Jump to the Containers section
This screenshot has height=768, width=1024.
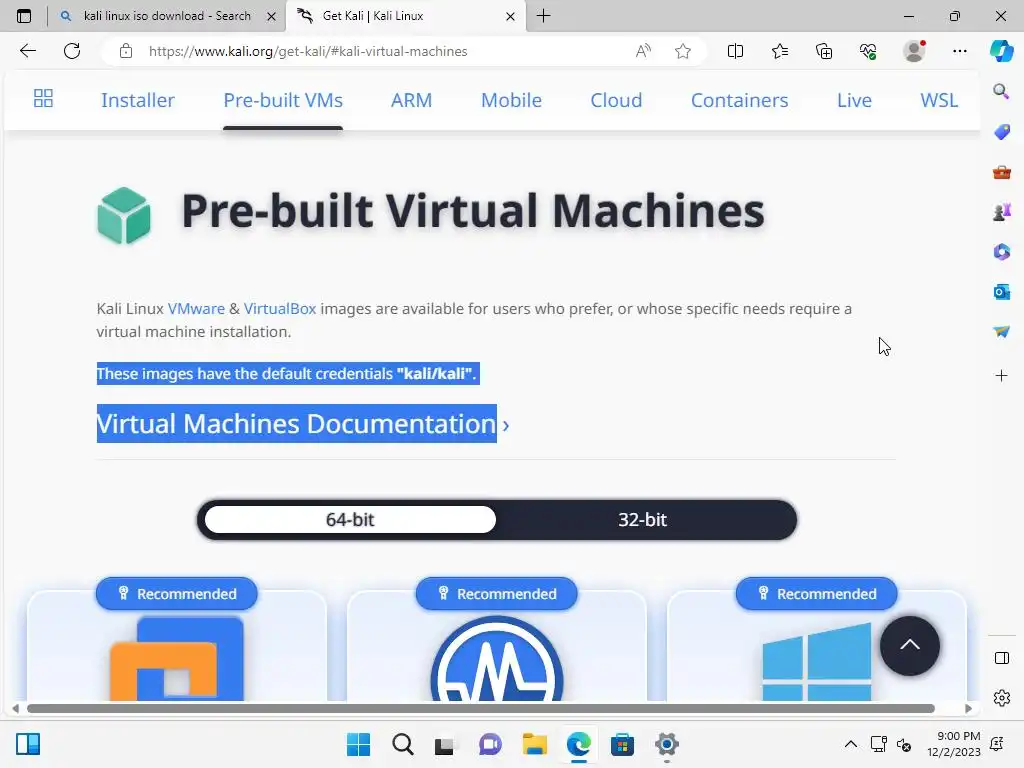point(739,100)
